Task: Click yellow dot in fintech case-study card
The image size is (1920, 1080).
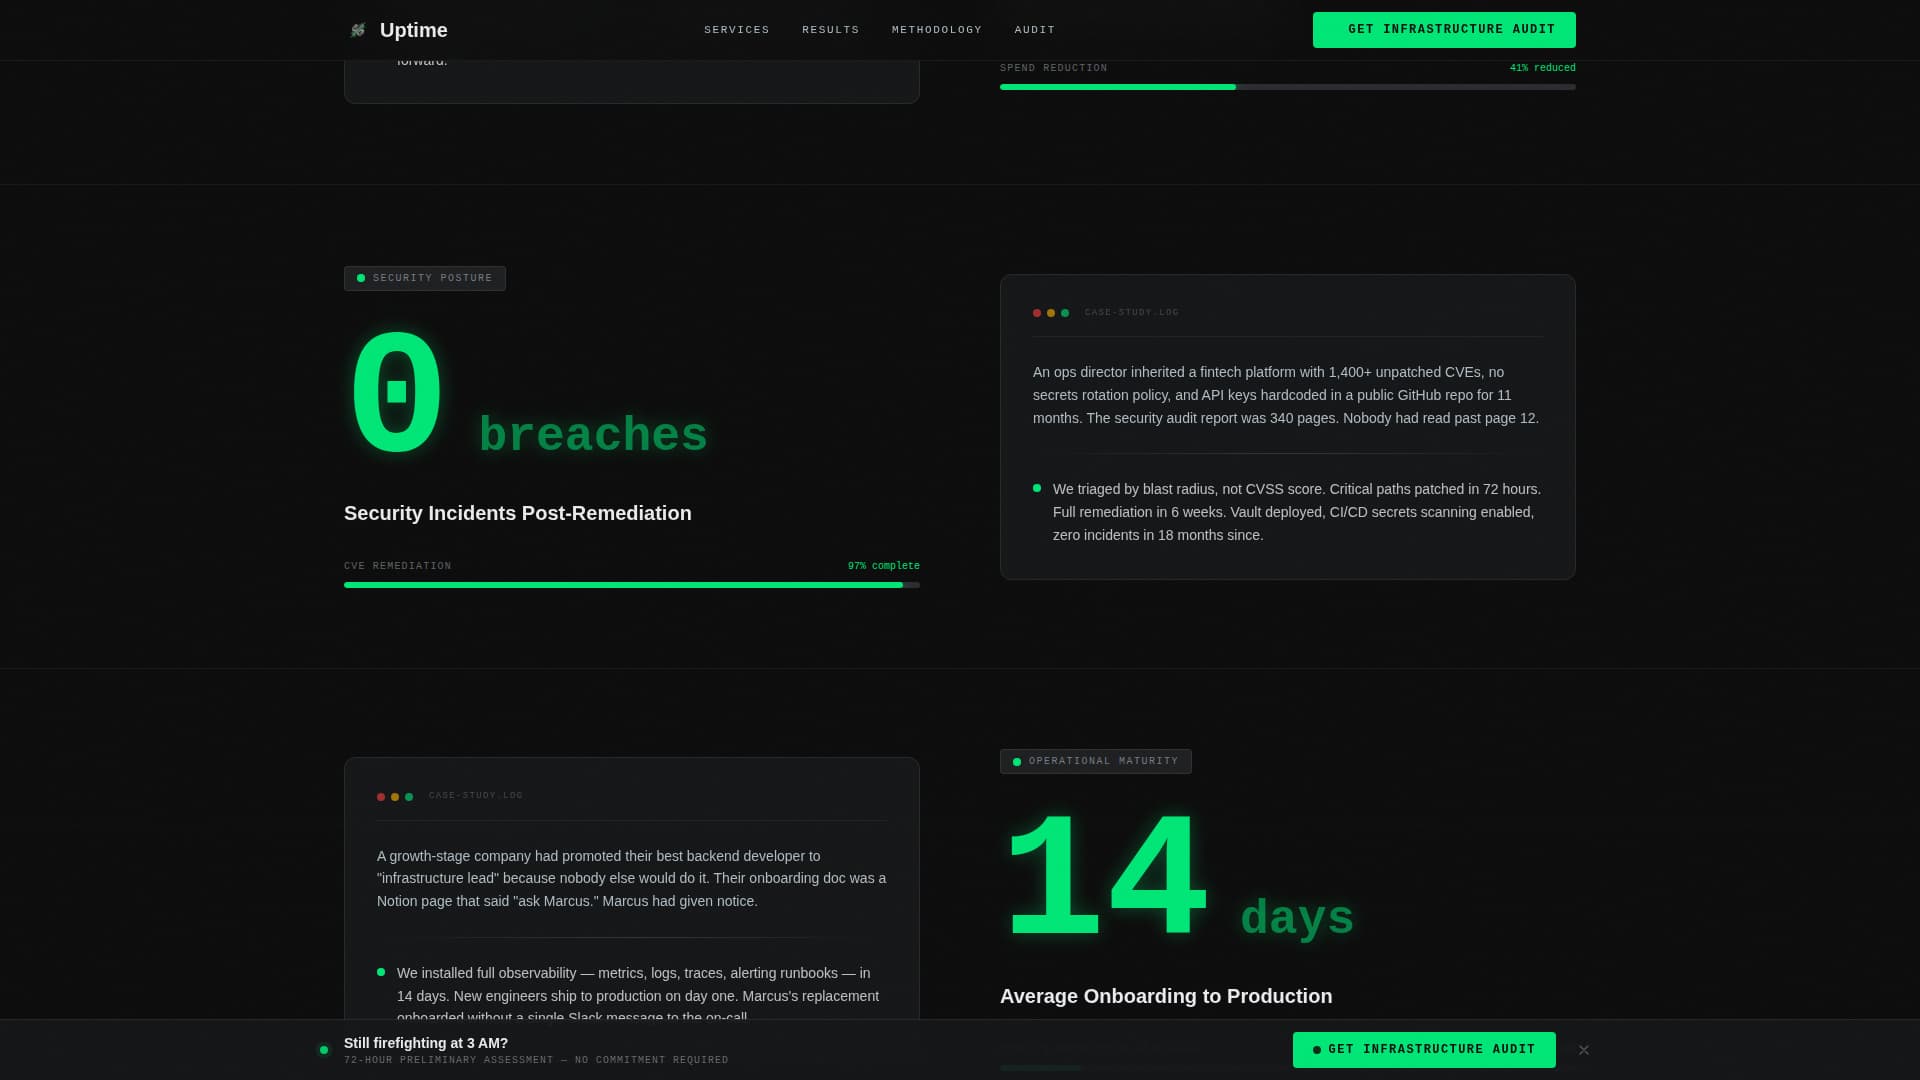Action: pyautogui.click(x=1051, y=313)
